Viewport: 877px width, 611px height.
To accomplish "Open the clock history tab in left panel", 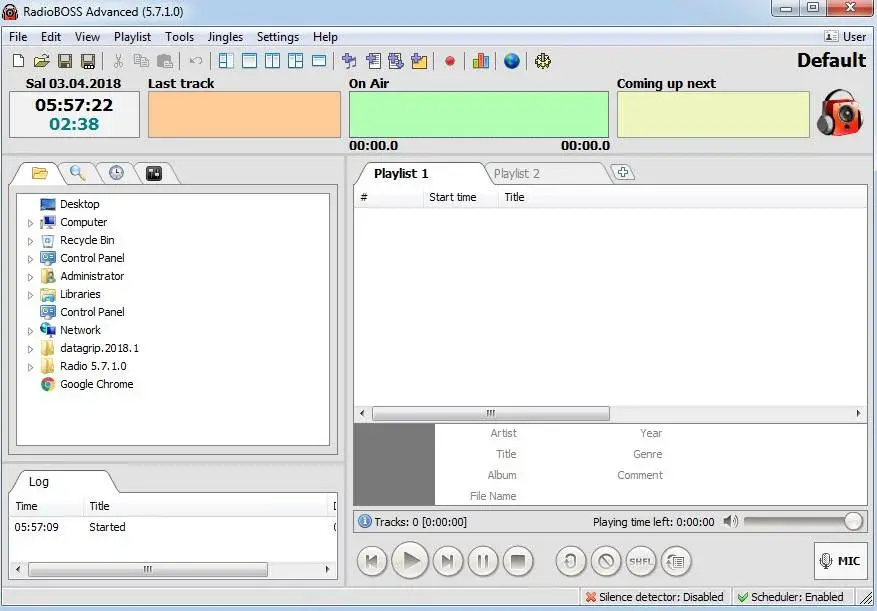I will 116,172.
